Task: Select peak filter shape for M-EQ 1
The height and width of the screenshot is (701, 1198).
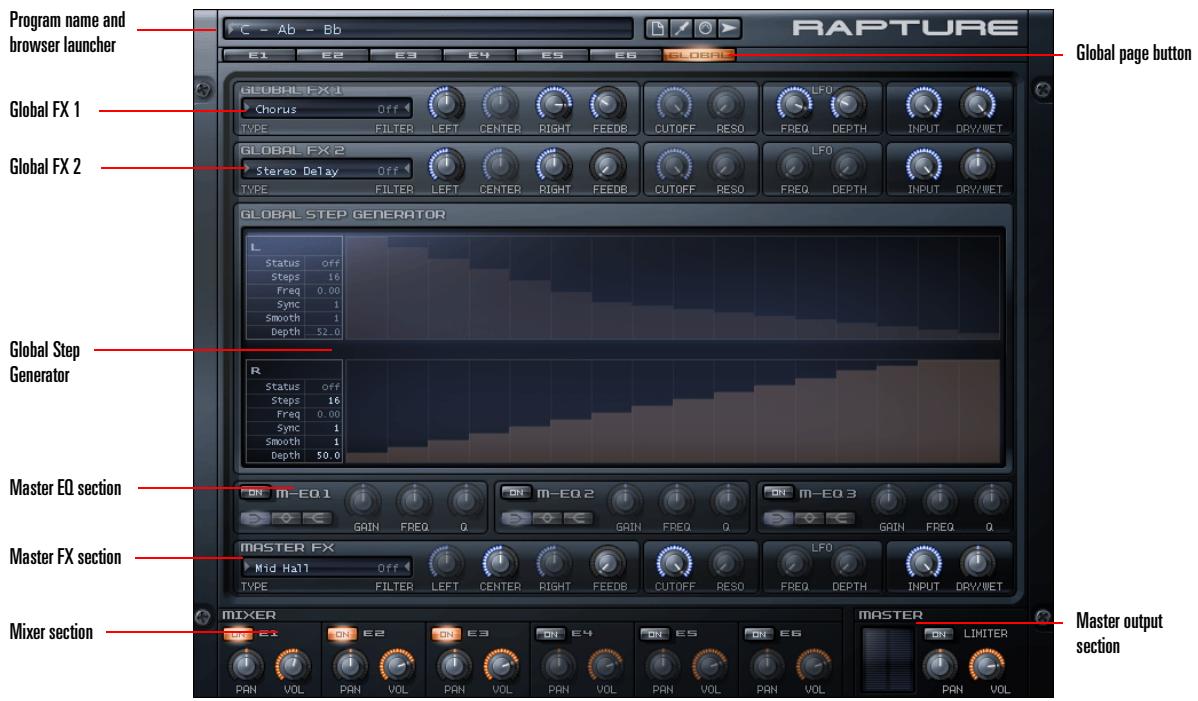Action: coord(286,518)
